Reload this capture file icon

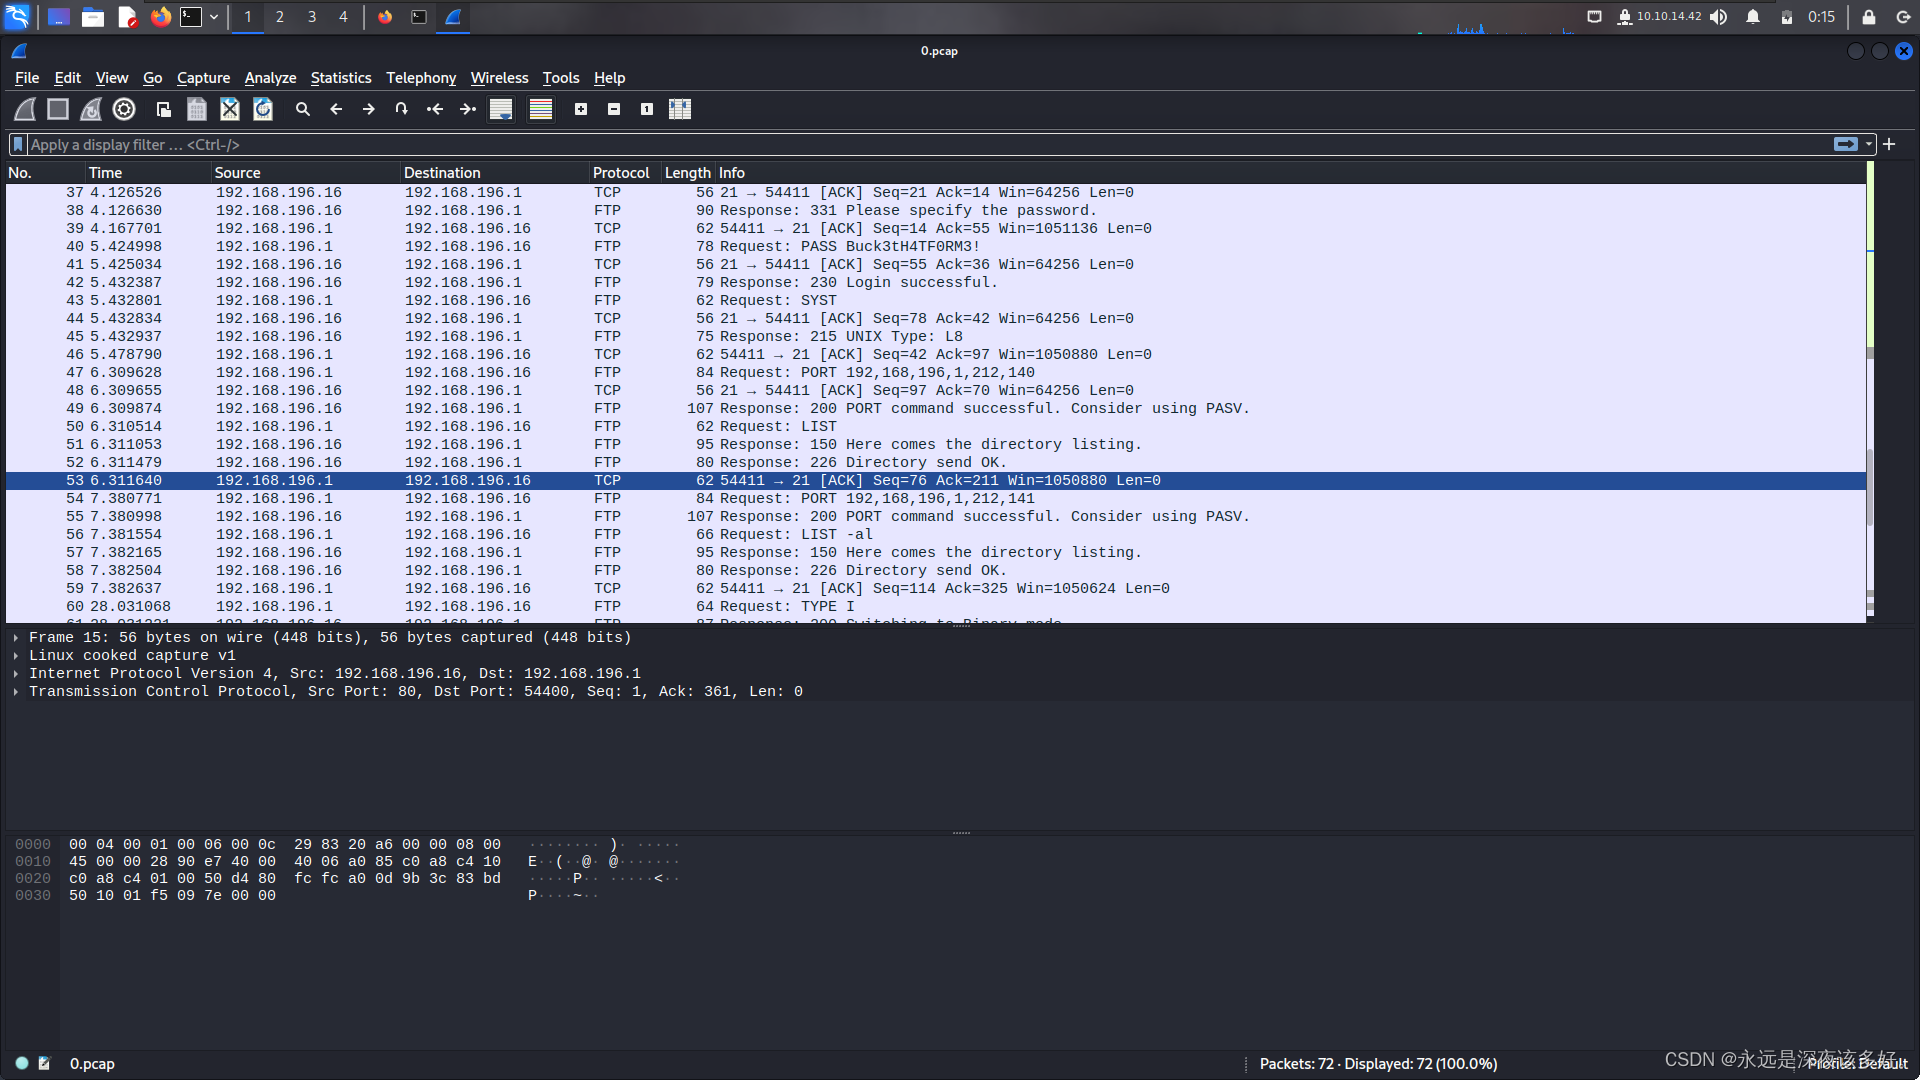pos(263,109)
